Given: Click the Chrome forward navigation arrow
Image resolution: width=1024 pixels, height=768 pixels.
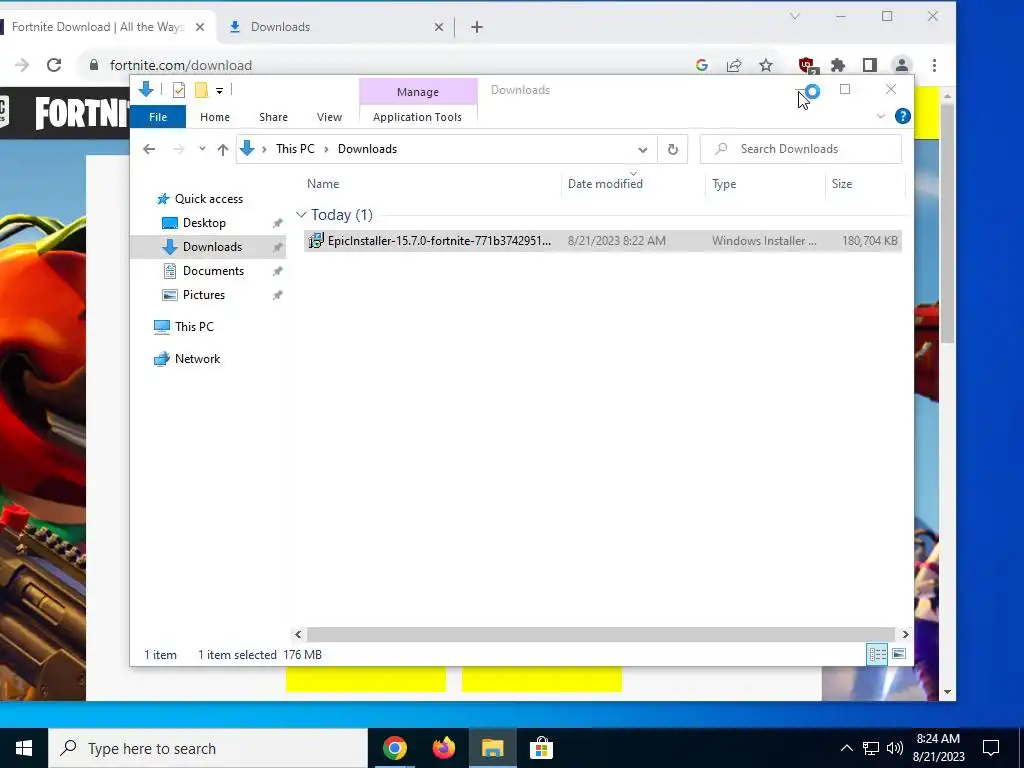Looking at the screenshot, I should (22, 65).
